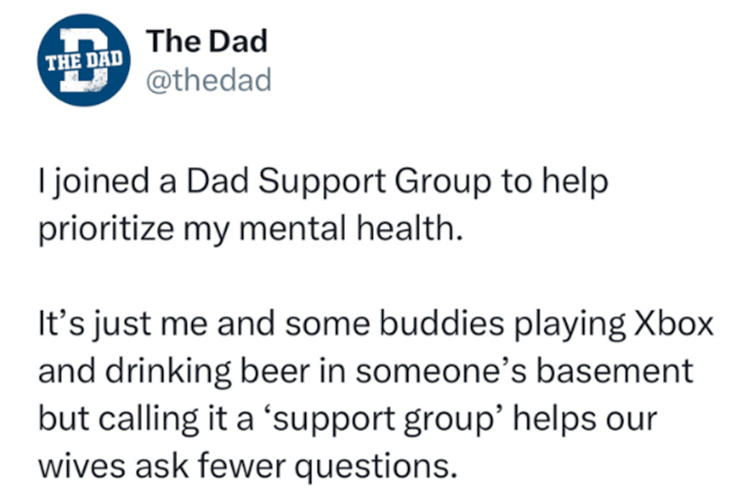Click the @thedad handle
The height and width of the screenshot is (499, 750).
[208, 80]
